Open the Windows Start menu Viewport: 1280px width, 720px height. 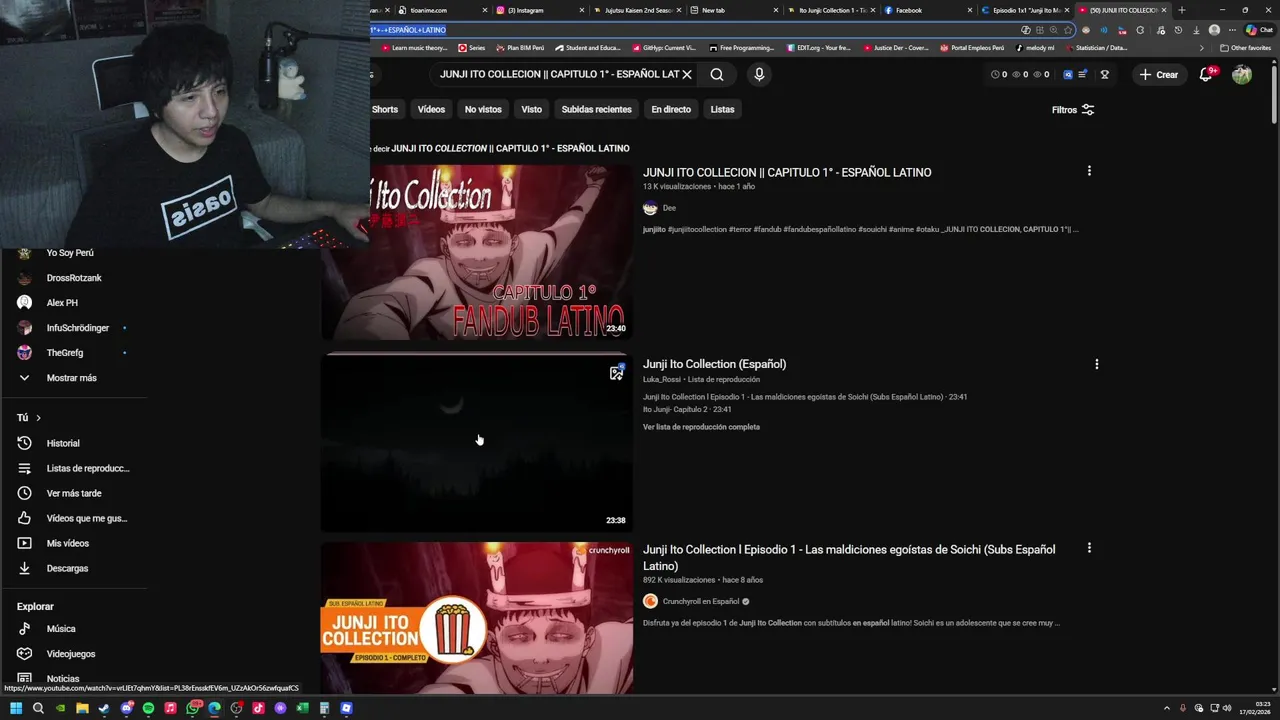pos(16,708)
